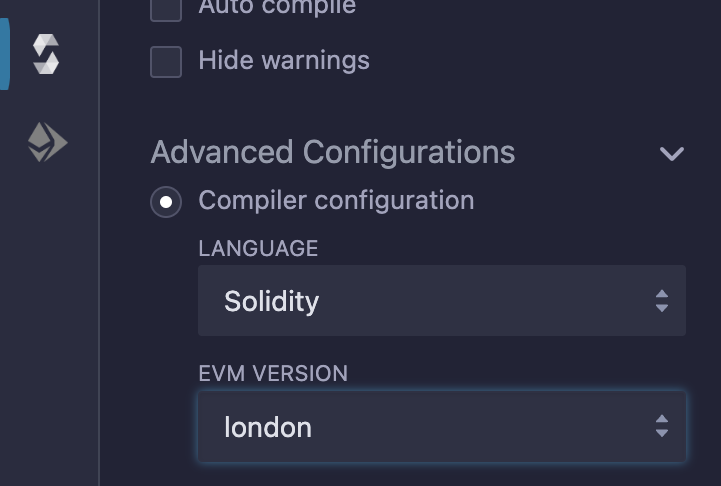Click the blue active-plugin indicator bar
This screenshot has width=721, height=486.
(x=4, y=55)
